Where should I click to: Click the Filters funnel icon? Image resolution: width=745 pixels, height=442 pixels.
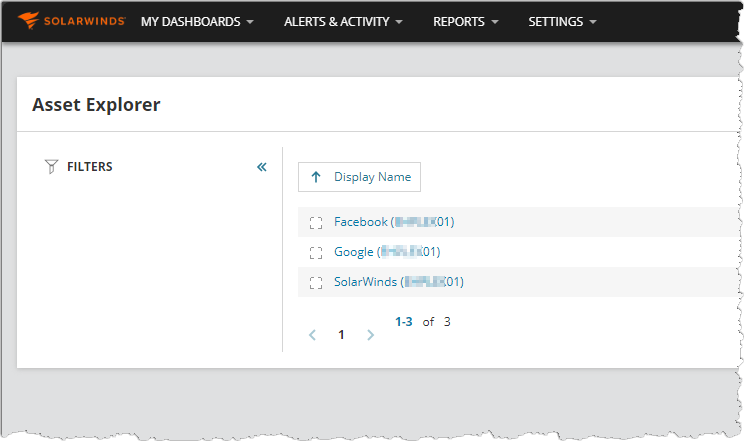coord(51,166)
